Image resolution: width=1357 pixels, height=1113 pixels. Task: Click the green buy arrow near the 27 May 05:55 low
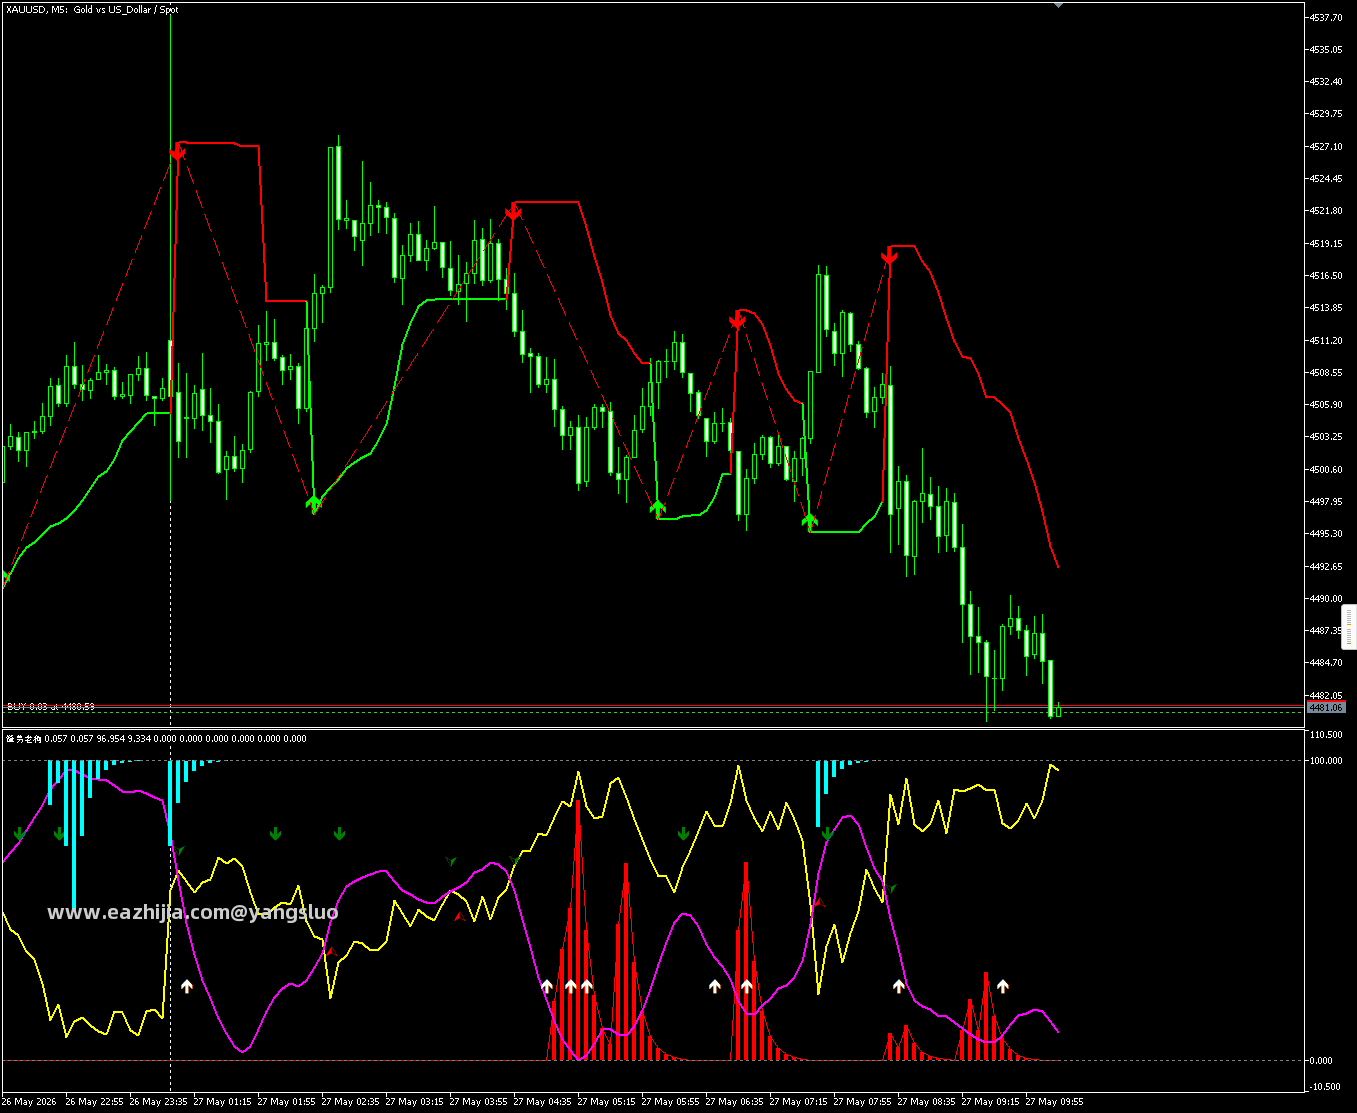(x=658, y=508)
